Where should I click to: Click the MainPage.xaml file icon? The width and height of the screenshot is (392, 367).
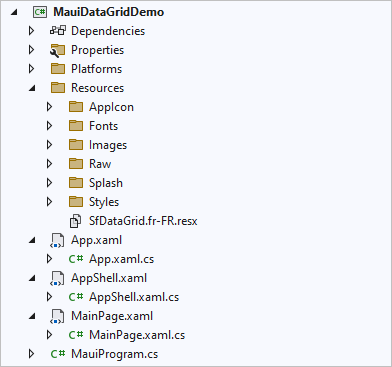pos(57,317)
